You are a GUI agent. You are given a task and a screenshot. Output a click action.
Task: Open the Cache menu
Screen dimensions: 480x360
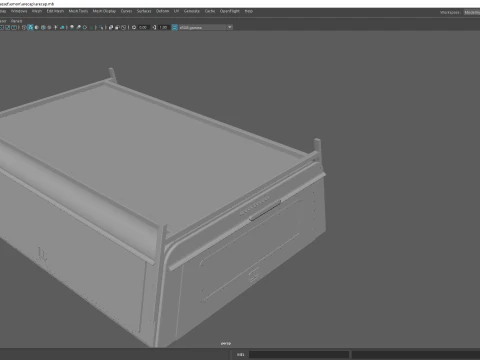[x=210, y=11]
